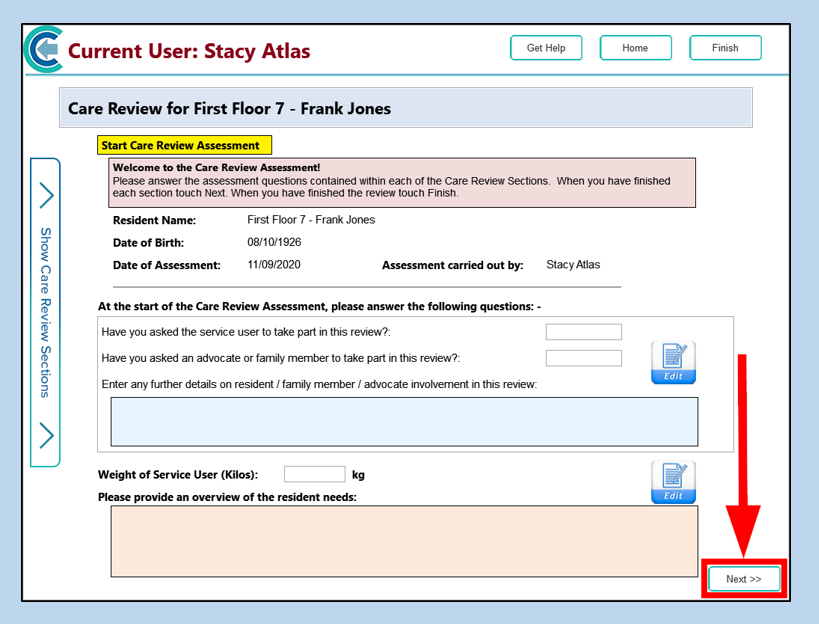Select the service user participation answer field
Image resolution: width=819 pixels, height=624 pixels.
click(583, 332)
